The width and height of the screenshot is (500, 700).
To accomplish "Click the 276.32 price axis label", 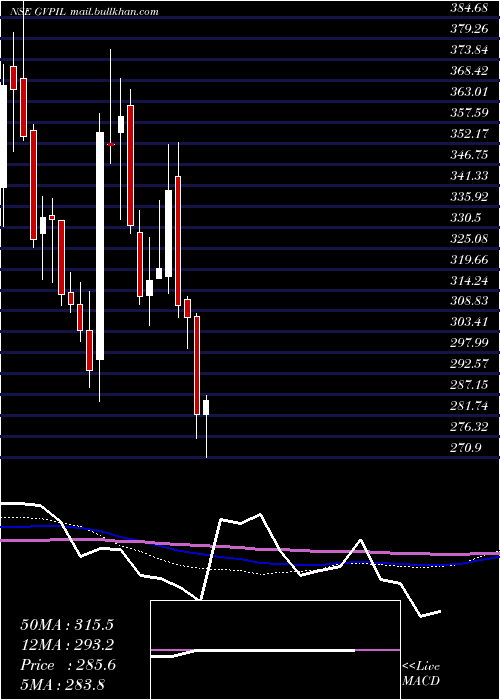I will pyautogui.click(x=470, y=427).
